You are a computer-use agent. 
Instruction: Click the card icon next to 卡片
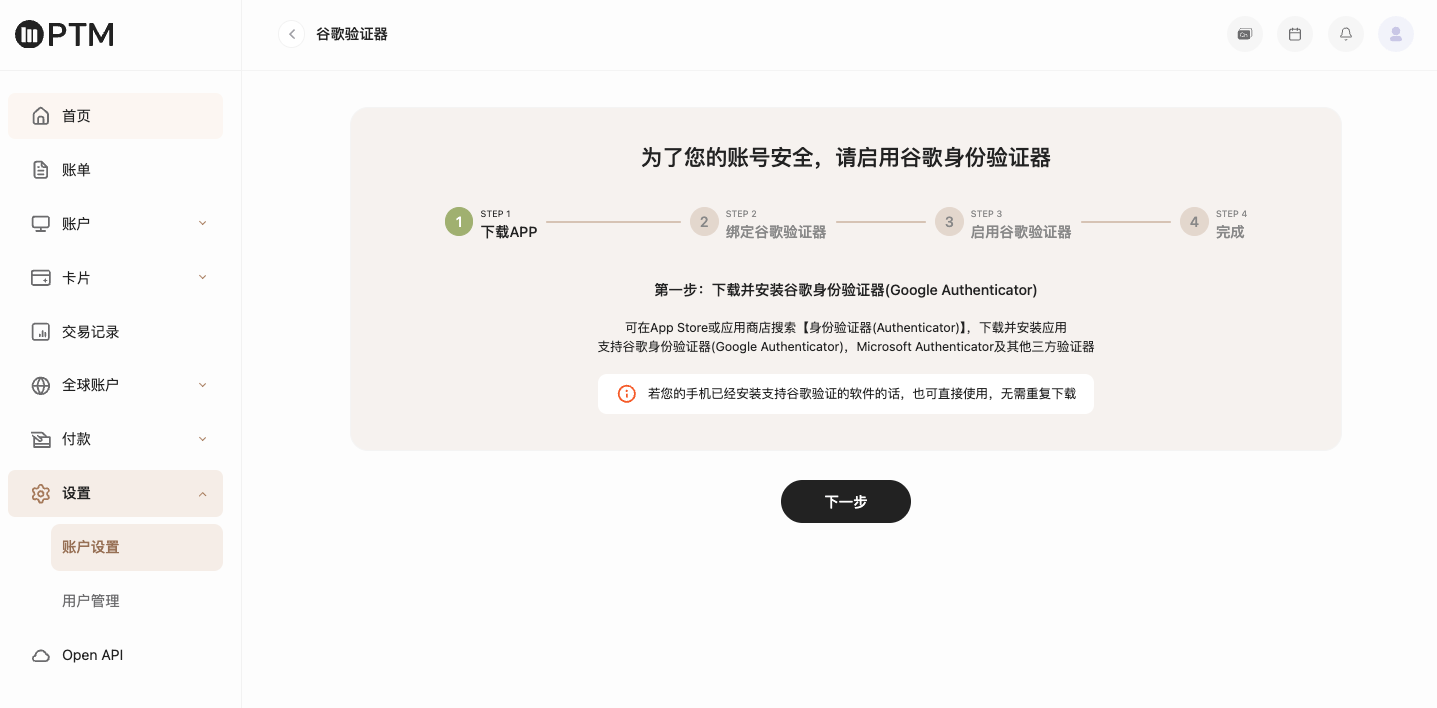click(x=41, y=278)
